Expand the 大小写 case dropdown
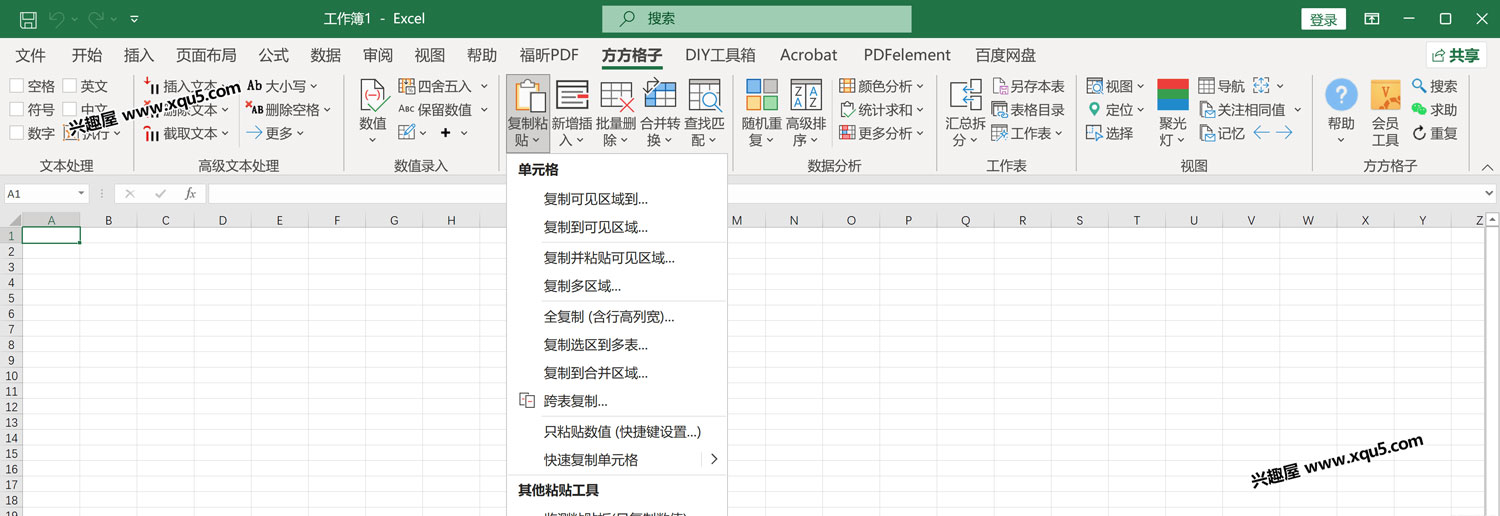 [313, 86]
